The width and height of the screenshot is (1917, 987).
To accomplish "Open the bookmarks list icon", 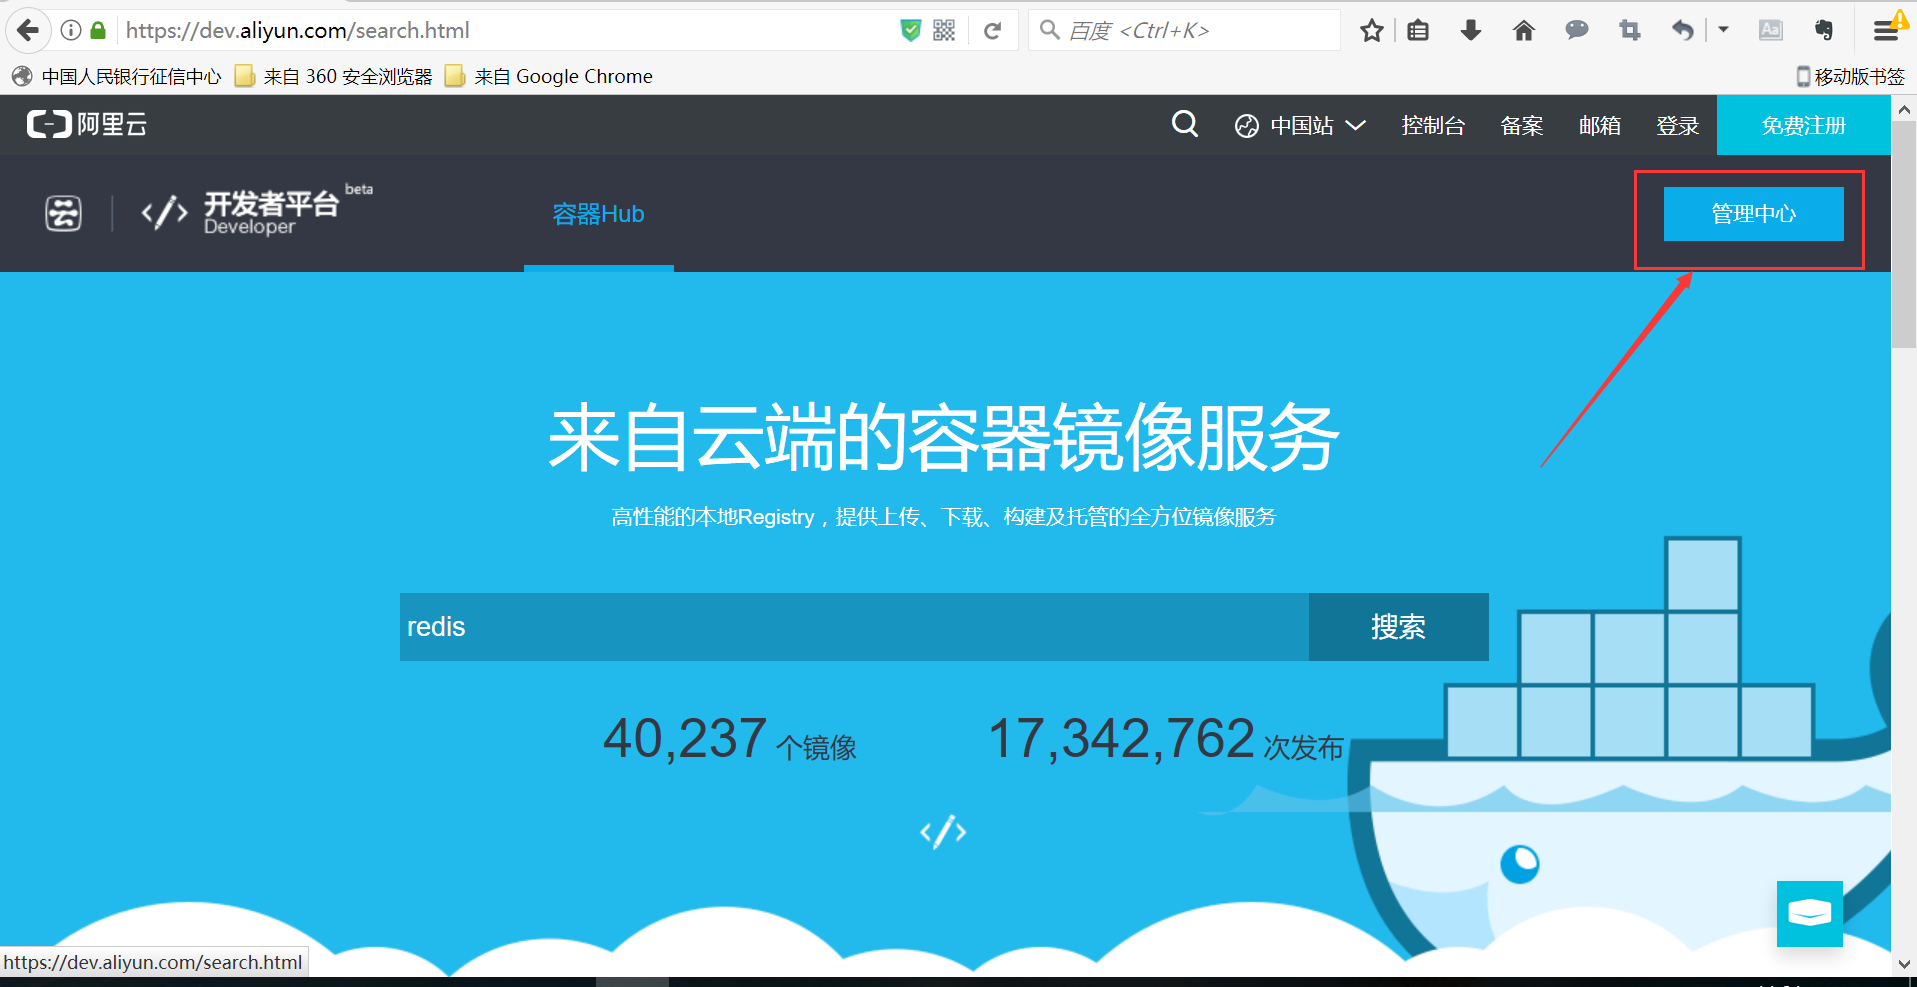I will click(x=1418, y=31).
